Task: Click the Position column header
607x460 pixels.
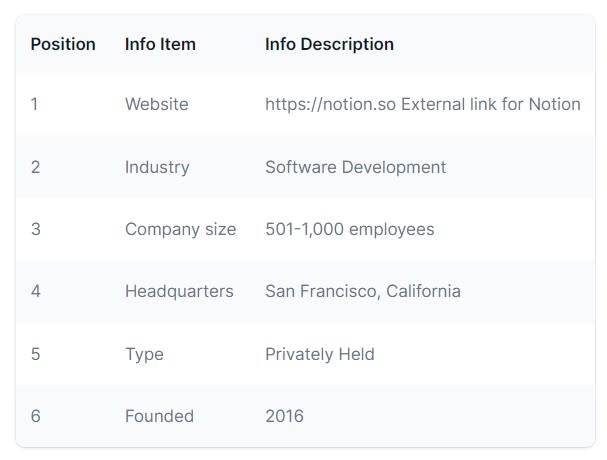Action: coord(63,44)
